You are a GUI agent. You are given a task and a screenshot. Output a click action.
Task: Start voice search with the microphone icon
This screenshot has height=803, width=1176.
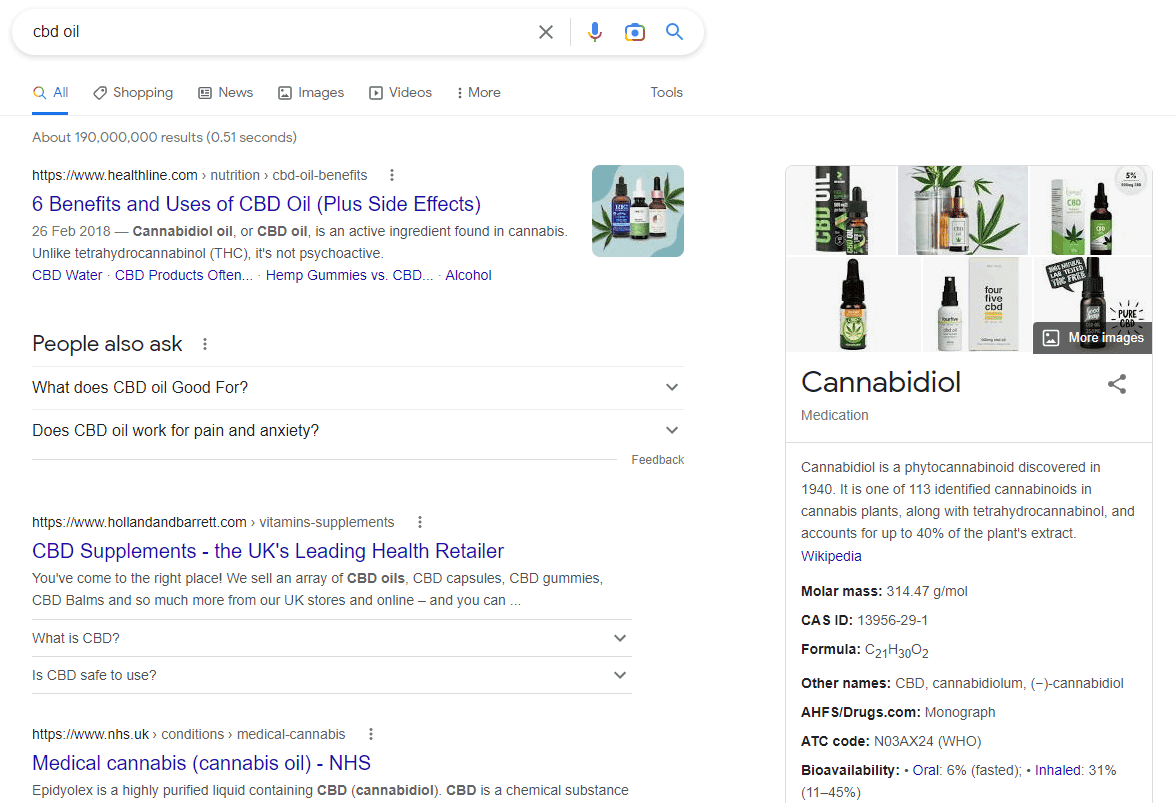595,32
